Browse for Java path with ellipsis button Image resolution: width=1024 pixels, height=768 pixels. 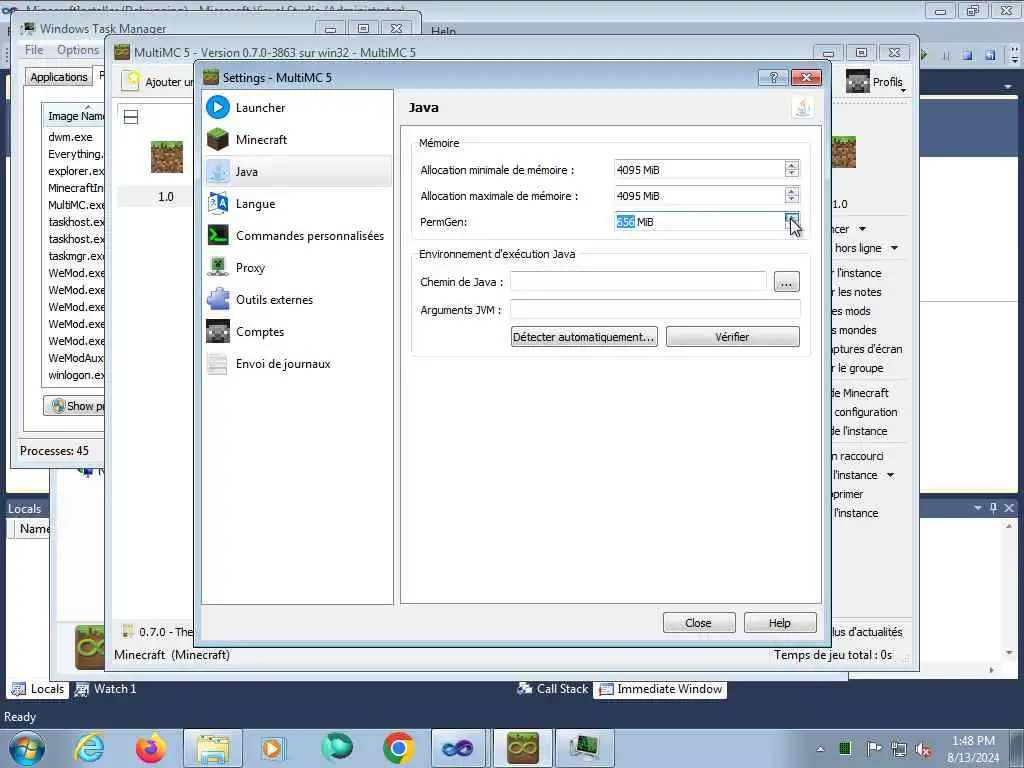tap(786, 281)
